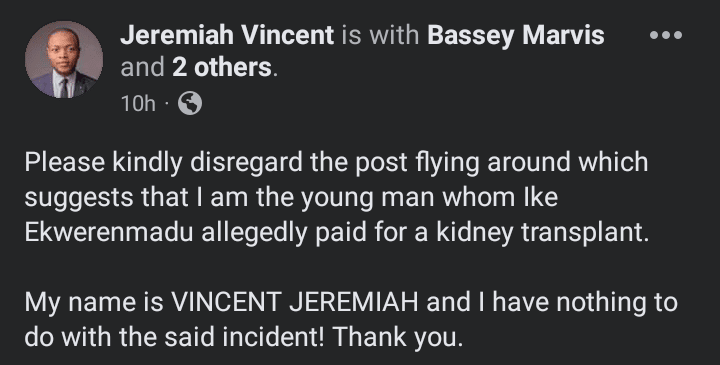Open the post via the 10h timestamp
This screenshot has height=365, width=720.
[138, 104]
